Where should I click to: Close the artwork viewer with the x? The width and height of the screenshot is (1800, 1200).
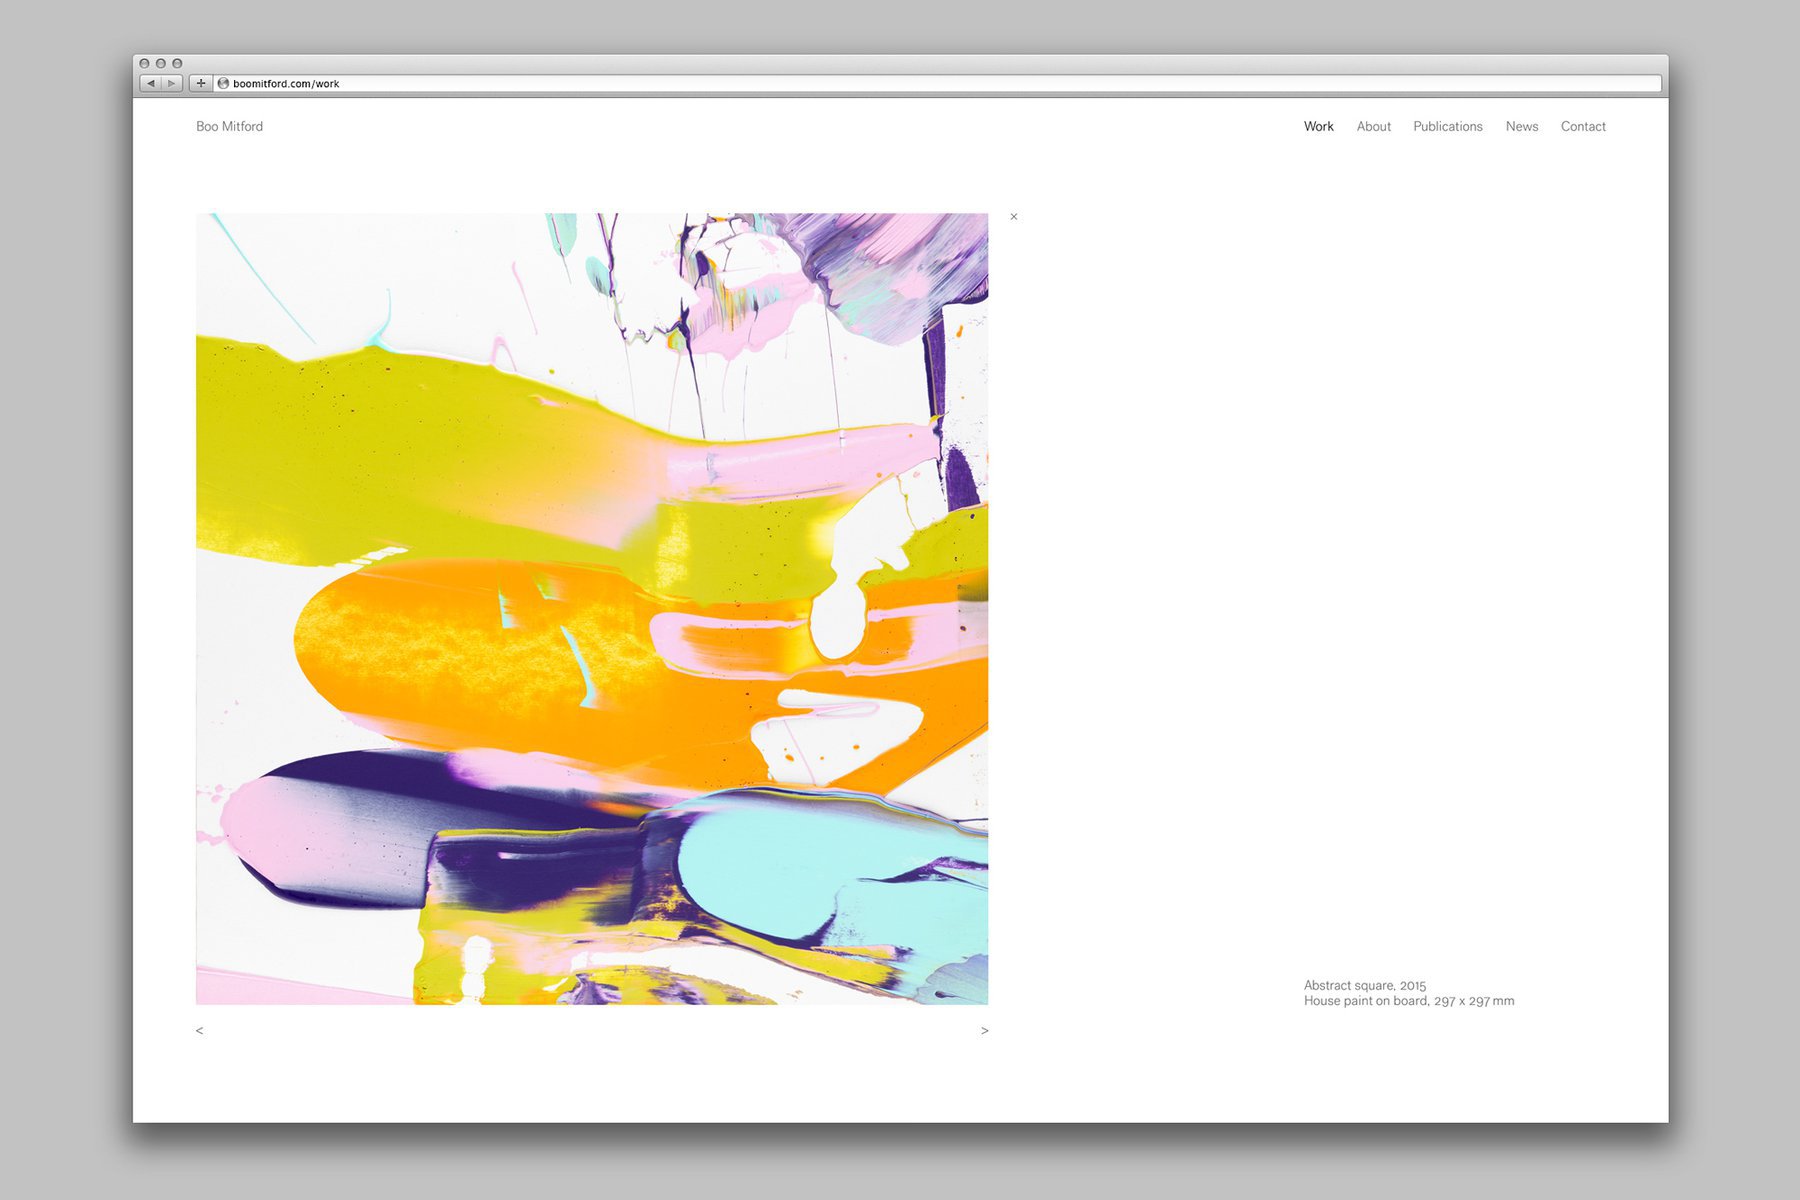point(1013,217)
